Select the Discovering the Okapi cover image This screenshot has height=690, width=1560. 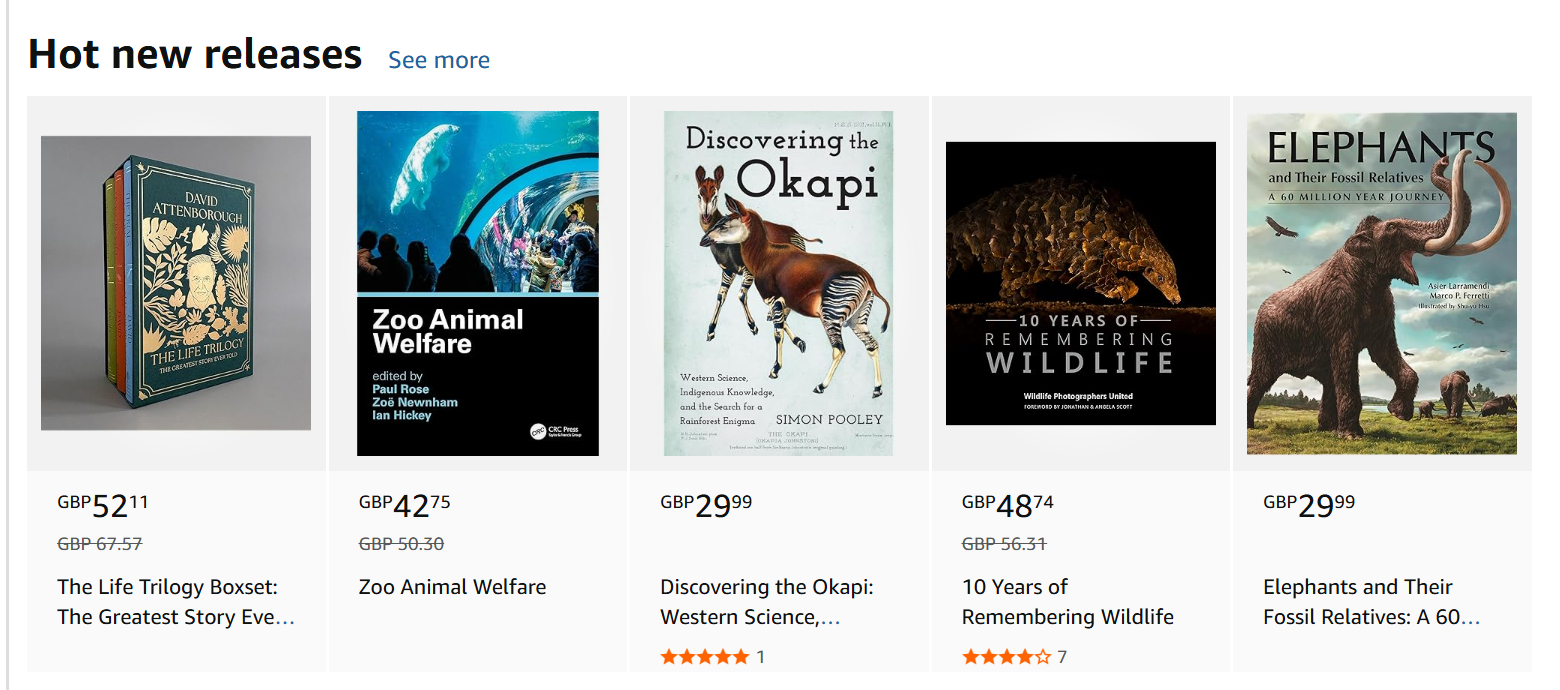tap(778, 283)
